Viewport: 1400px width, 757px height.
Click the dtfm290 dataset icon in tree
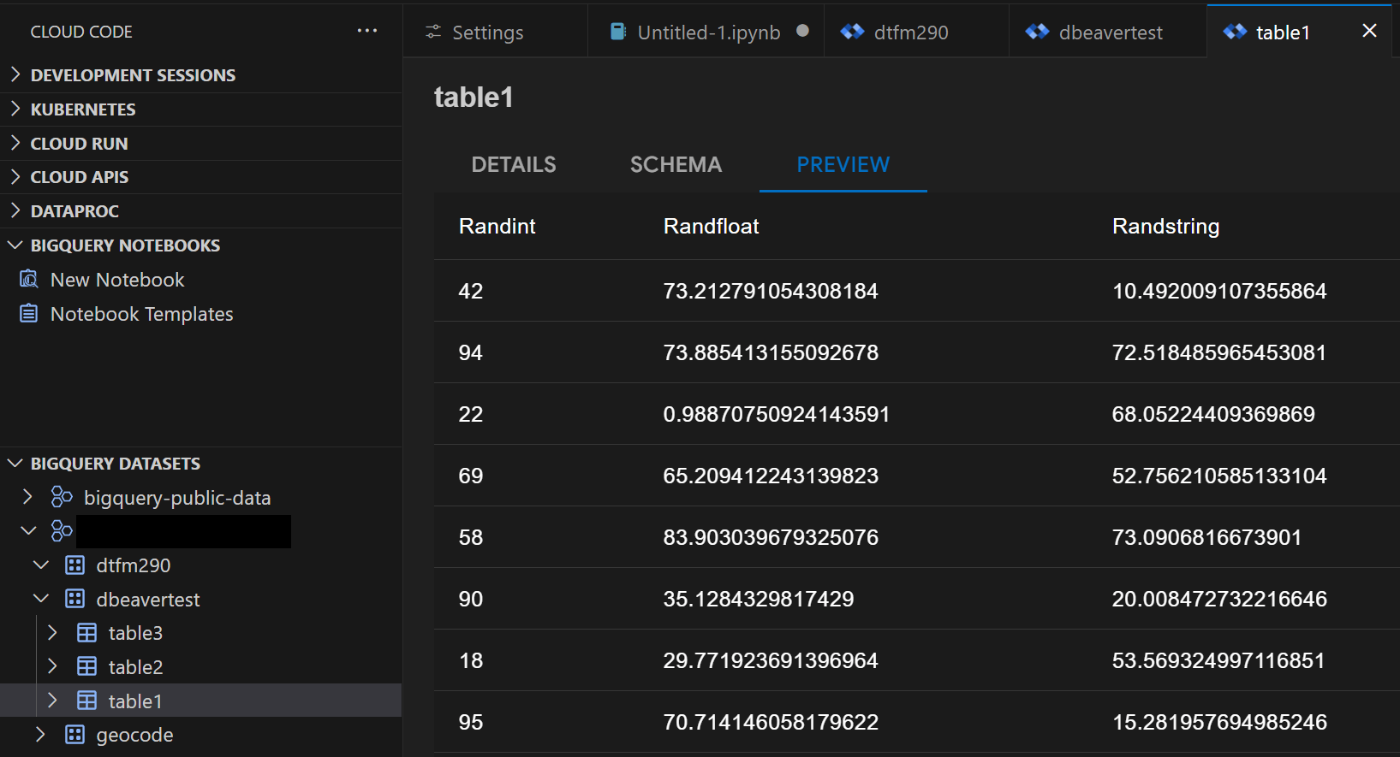coord(75,565)
